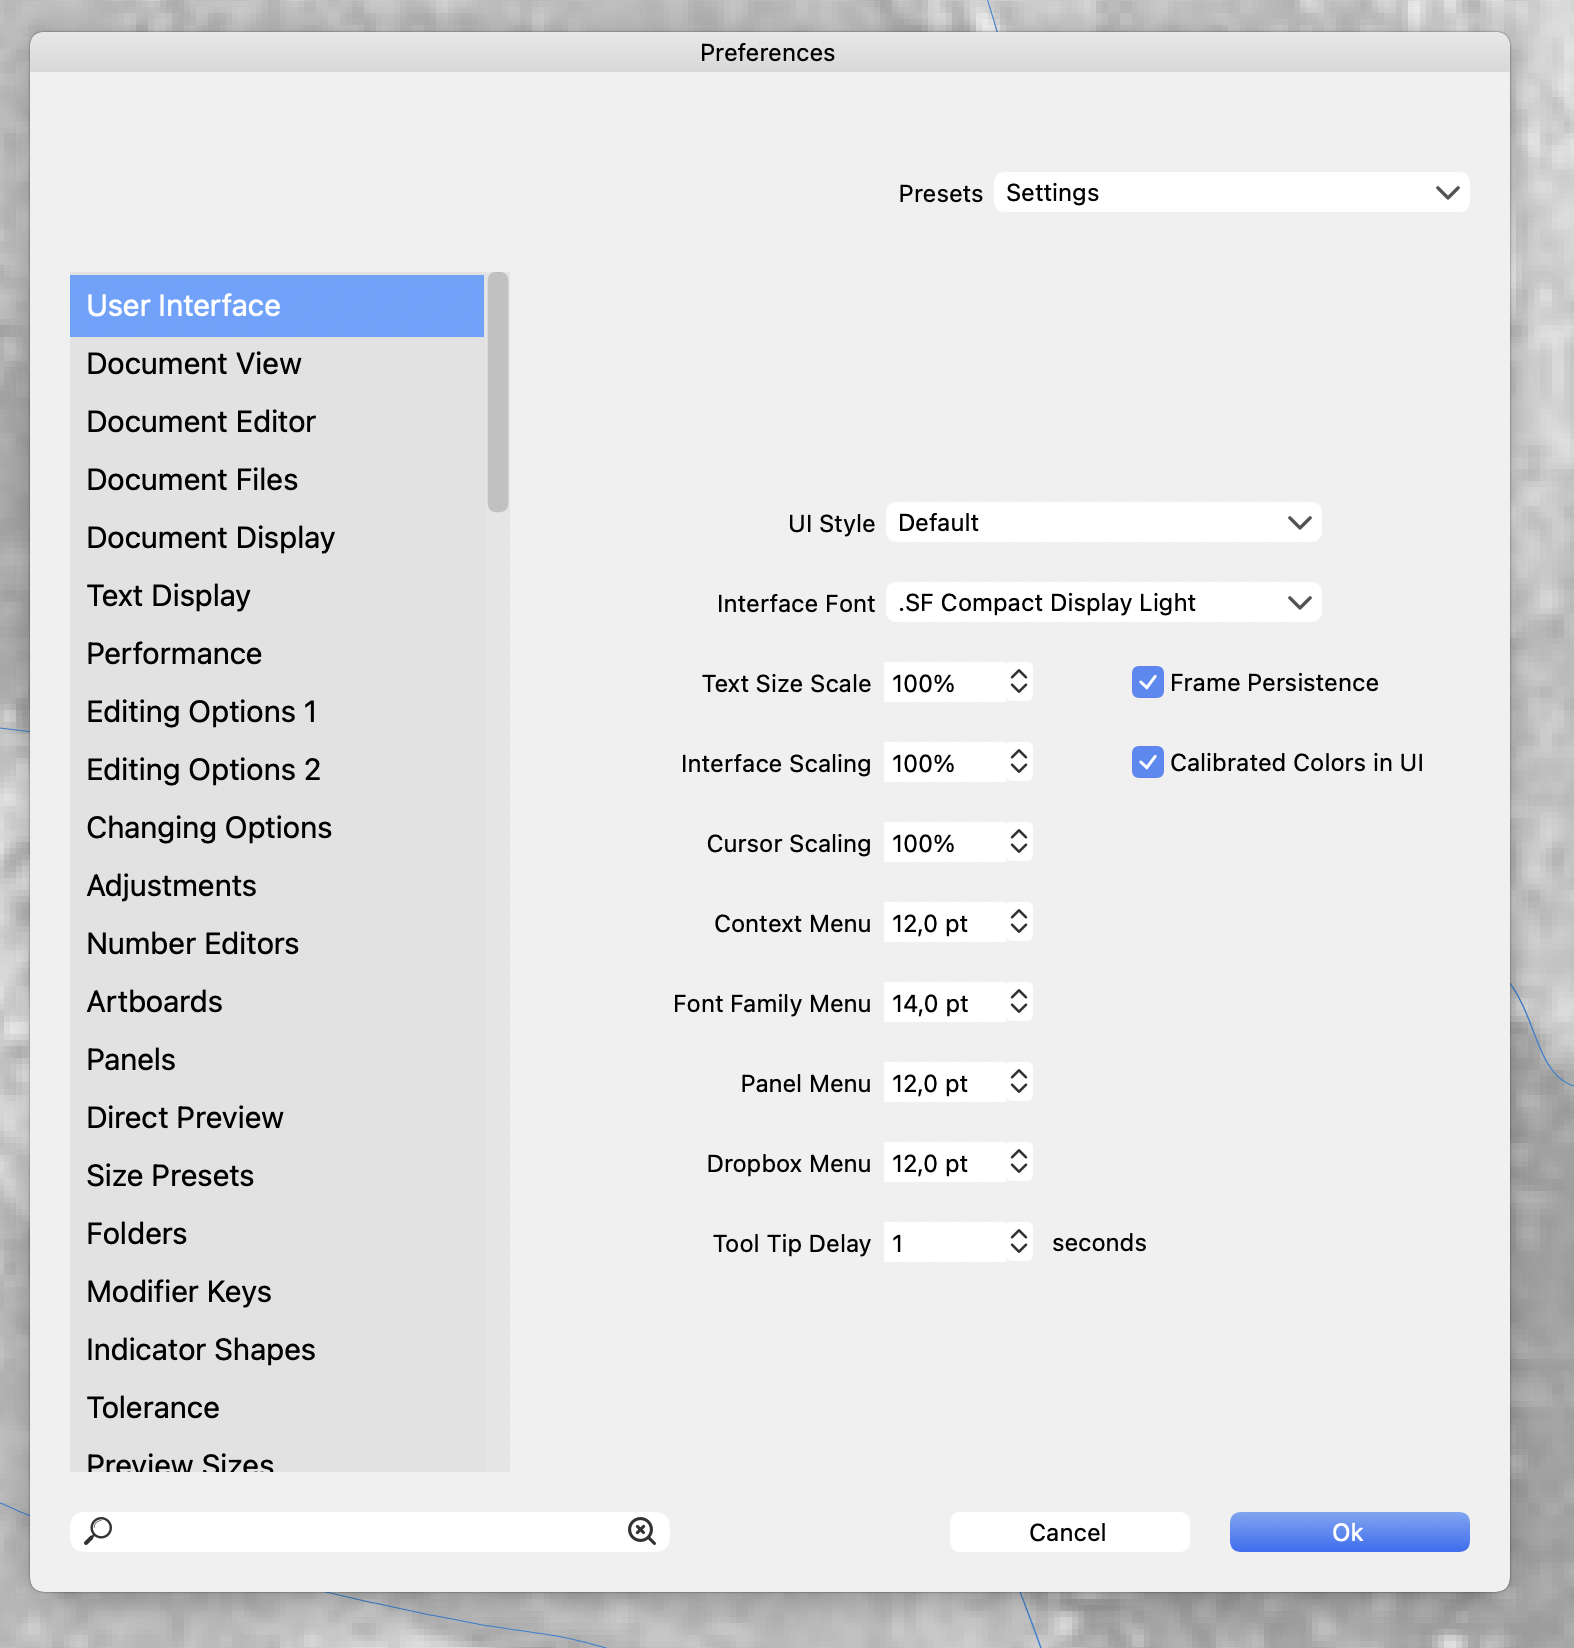Click the search magnifier icon
Viewport: 1574px width, 1648px height.
point(98,1531)
